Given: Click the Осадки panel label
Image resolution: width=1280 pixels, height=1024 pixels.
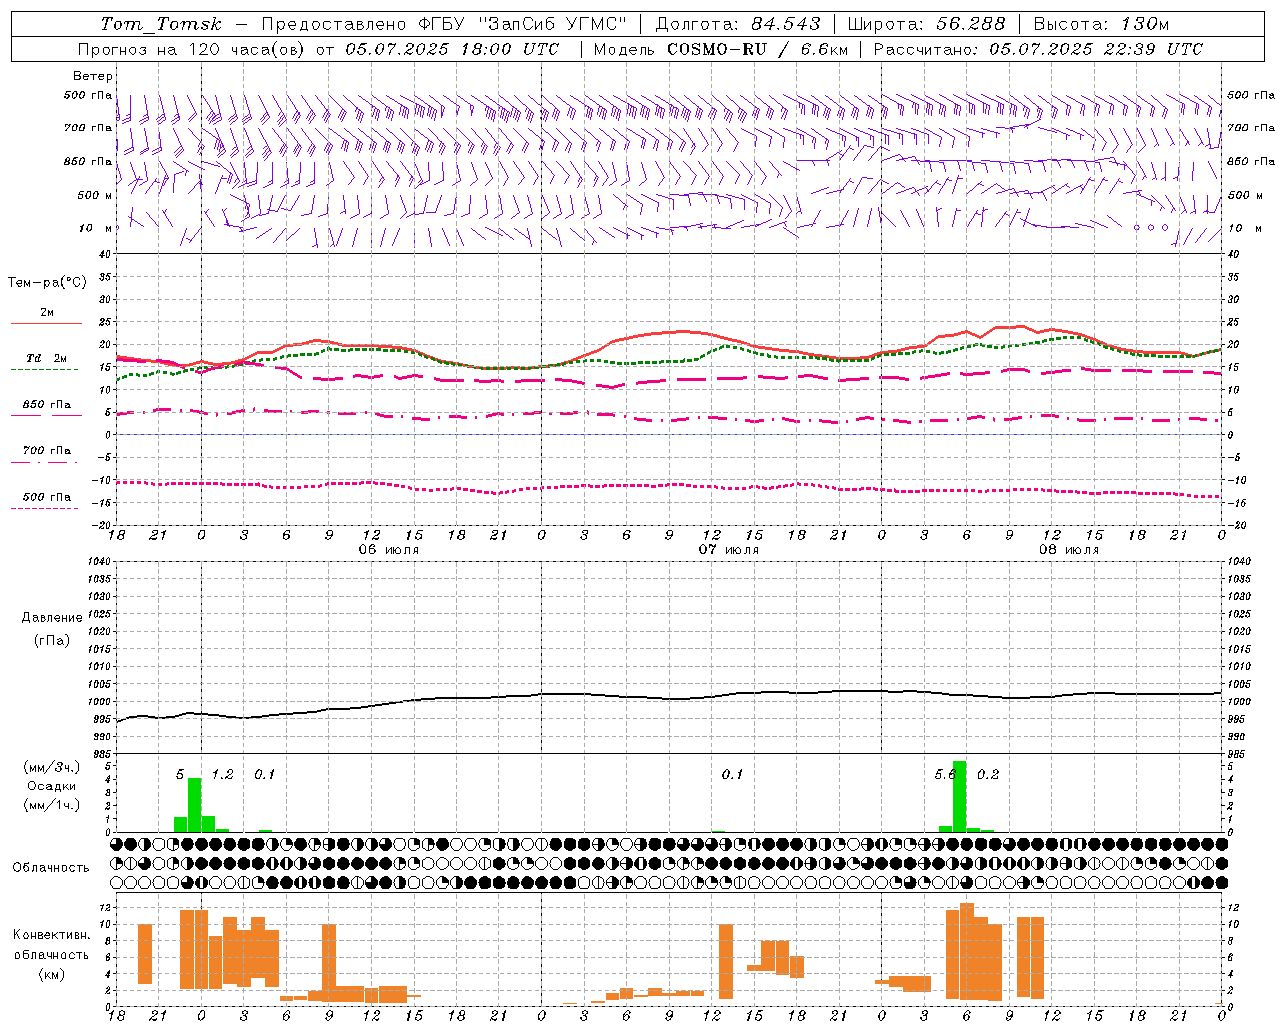Looking at the screenshot, I should click(52, 786).
